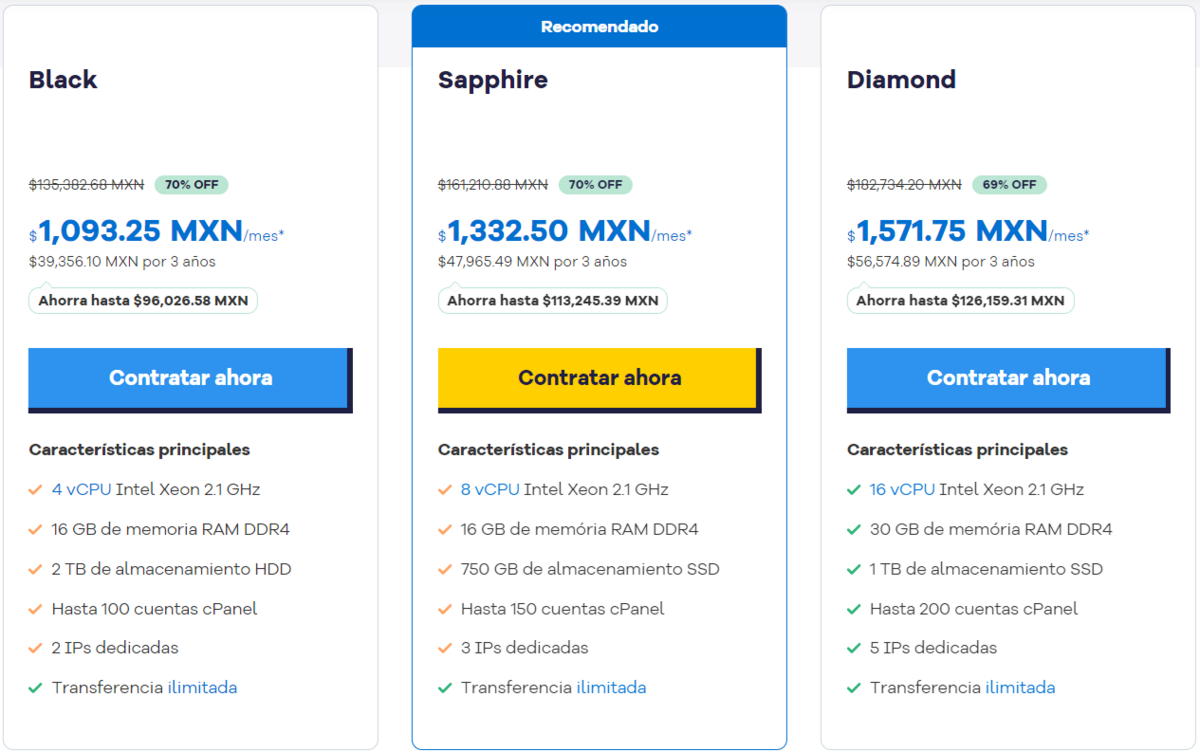Click checkmark beside 5 IPs dedicadas
Screen dimensions: 1200x752
[854, 648]
